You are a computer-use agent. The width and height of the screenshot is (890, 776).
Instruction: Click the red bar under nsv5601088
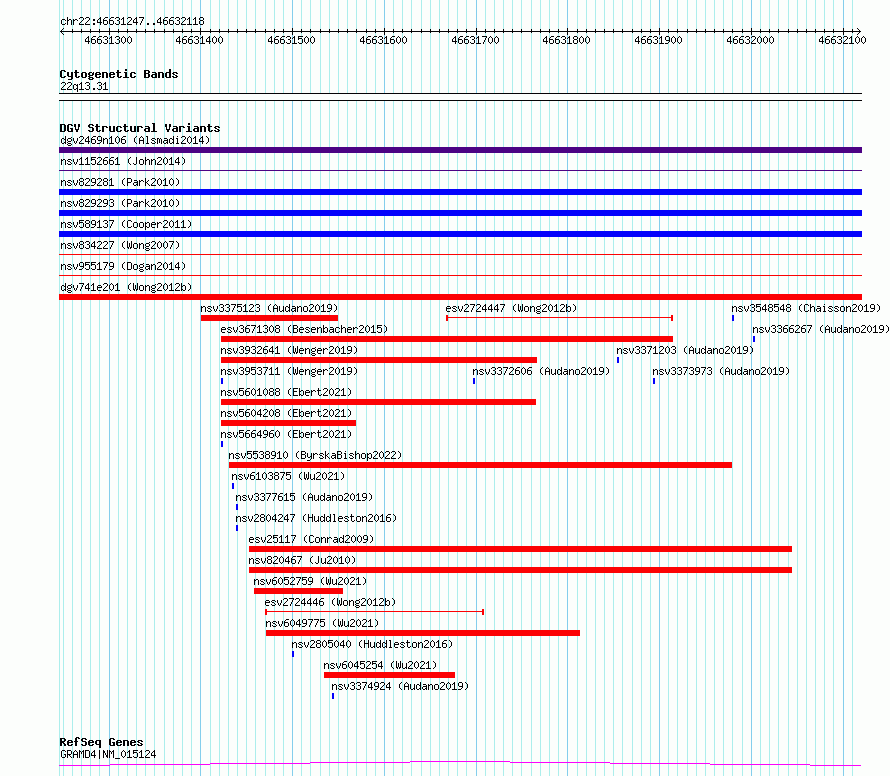378,402
